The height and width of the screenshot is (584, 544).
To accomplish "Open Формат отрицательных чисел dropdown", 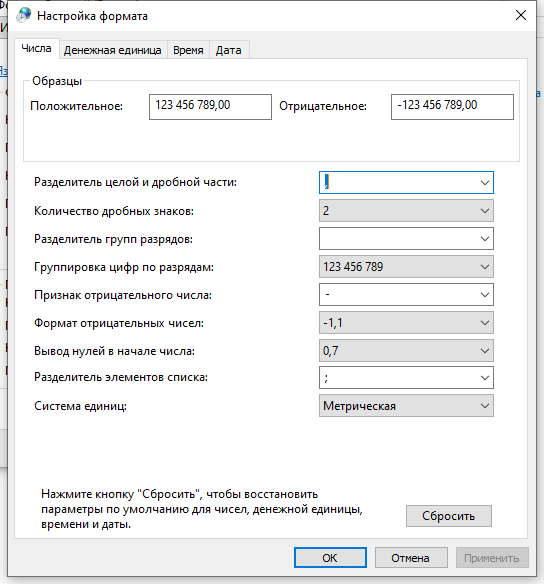I will (x=406, y=323).
